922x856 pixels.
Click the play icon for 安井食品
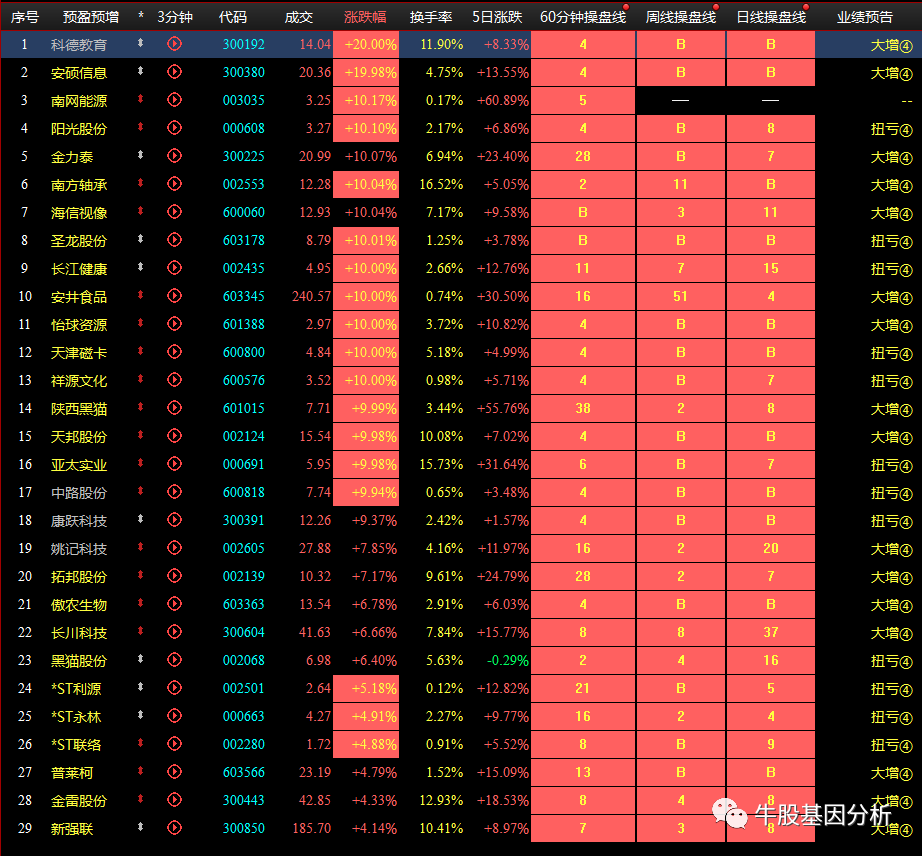(174, 296)
